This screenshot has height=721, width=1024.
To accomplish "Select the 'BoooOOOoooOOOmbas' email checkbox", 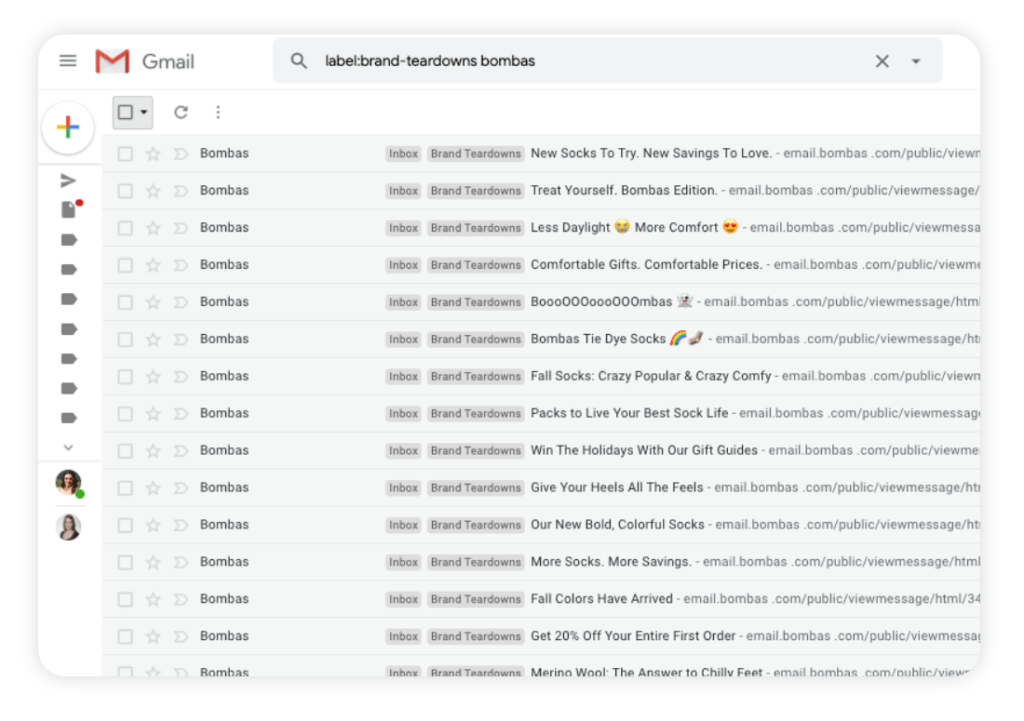I will point(125,303).
